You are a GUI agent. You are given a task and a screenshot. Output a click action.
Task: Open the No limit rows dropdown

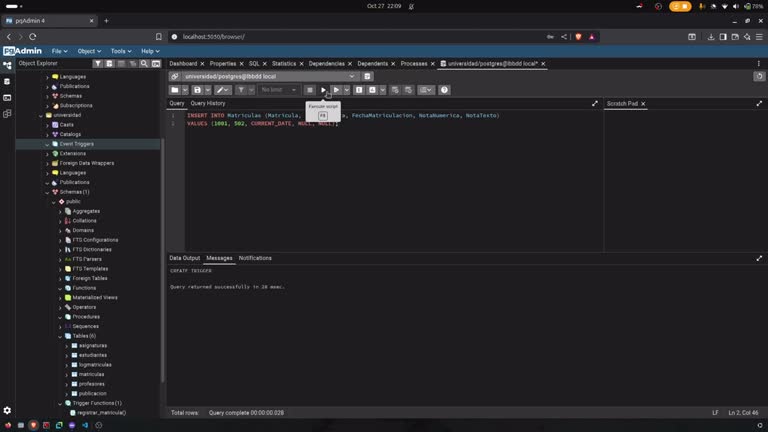pos(279,90)
